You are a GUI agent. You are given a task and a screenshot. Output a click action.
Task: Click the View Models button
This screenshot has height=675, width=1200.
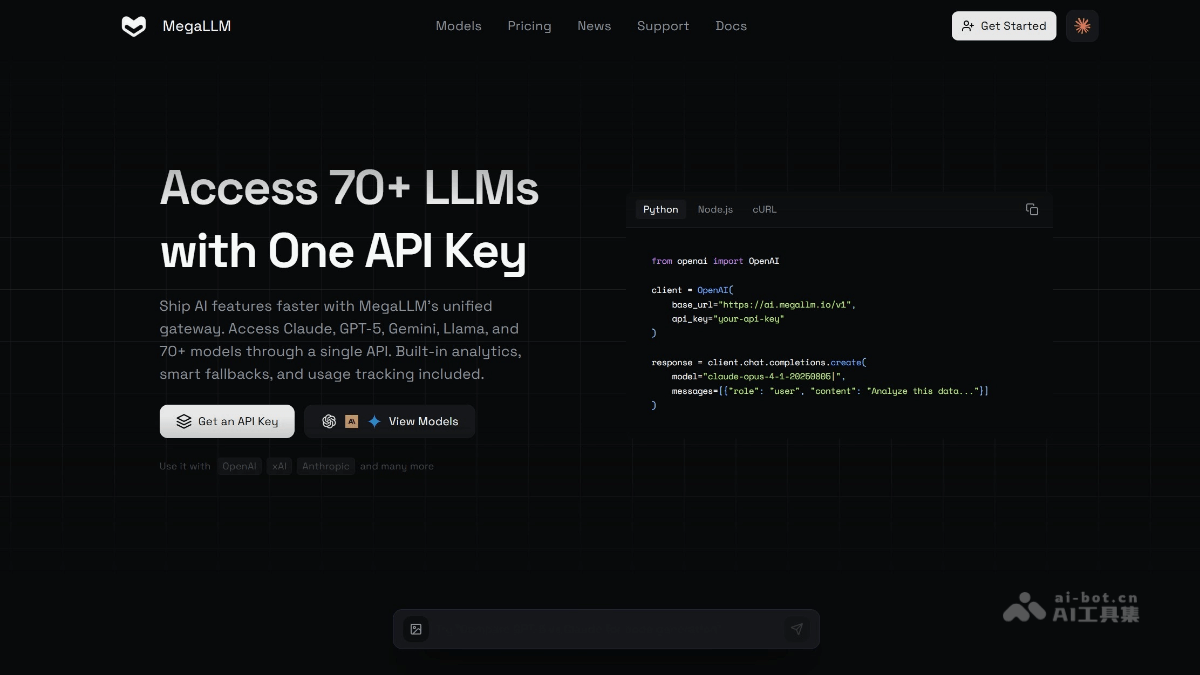tap(389, 421)
